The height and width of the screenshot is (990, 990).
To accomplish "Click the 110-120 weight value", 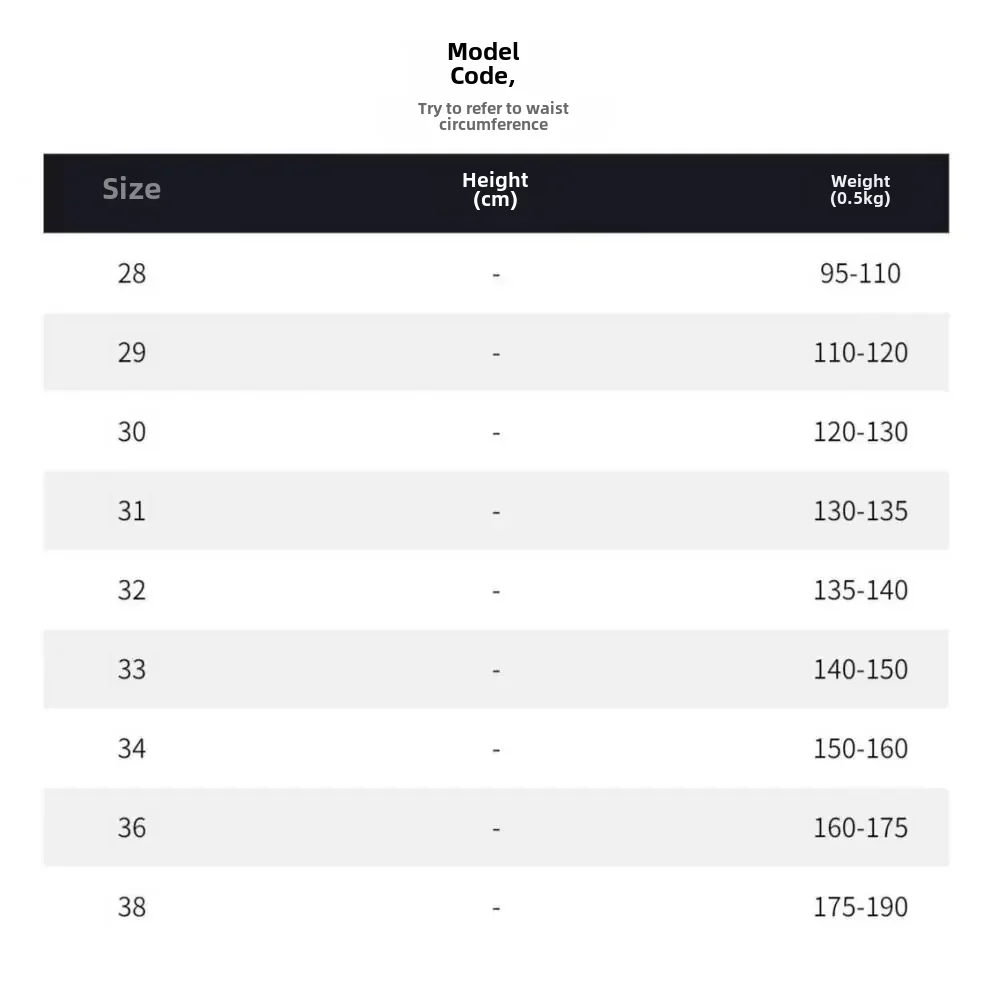I will (860, 352).
